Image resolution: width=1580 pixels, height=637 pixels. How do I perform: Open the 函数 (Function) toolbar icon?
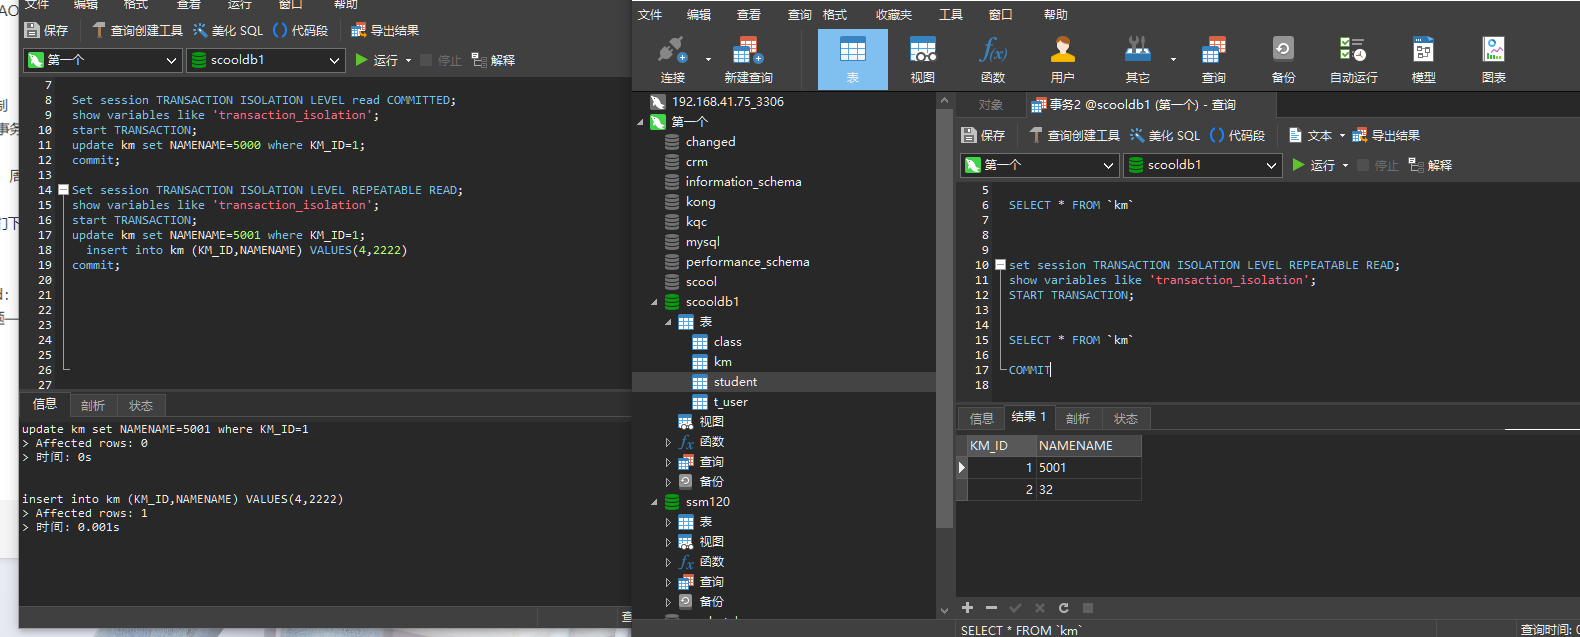click(x=992, y=59)
